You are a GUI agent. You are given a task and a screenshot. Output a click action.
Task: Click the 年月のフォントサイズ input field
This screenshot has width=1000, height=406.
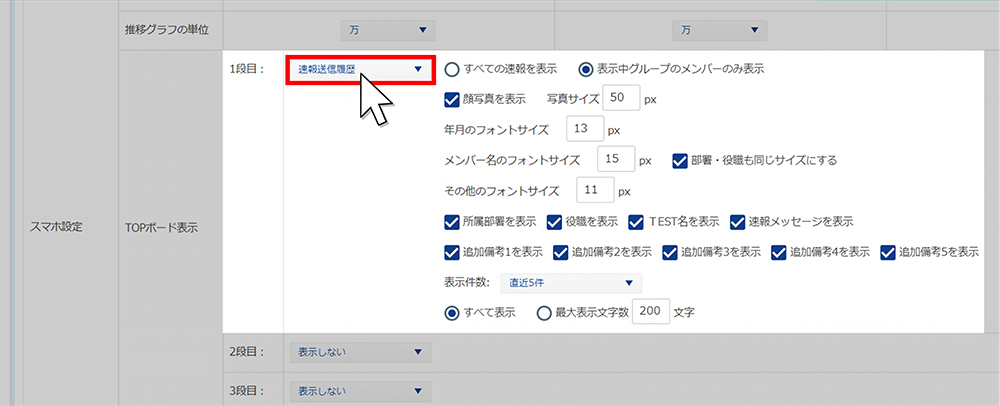click(584, 129)
